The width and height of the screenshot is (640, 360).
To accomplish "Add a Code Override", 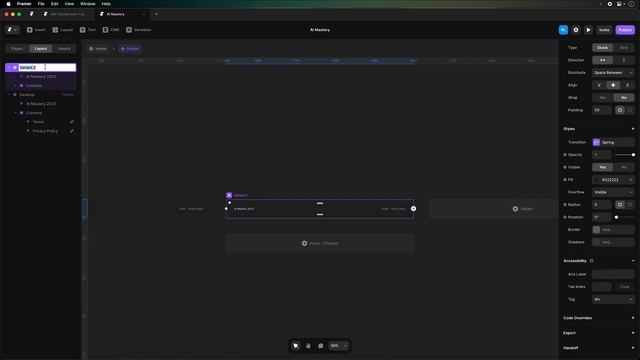I will coord(633,318).
